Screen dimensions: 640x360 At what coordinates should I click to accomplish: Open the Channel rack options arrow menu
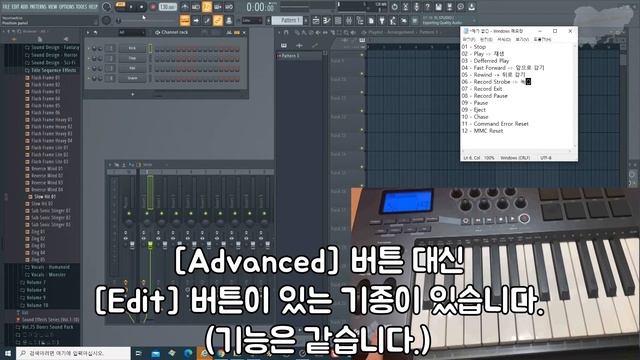88,32
